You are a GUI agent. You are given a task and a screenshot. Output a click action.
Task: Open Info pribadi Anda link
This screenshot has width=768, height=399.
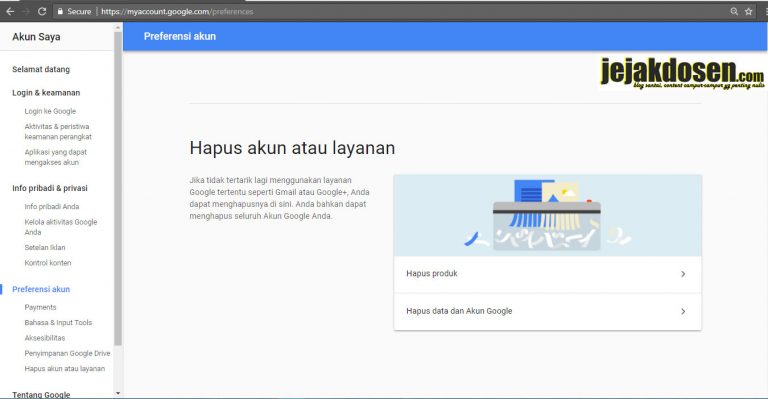pyautogui.click(x=52, y=207)
